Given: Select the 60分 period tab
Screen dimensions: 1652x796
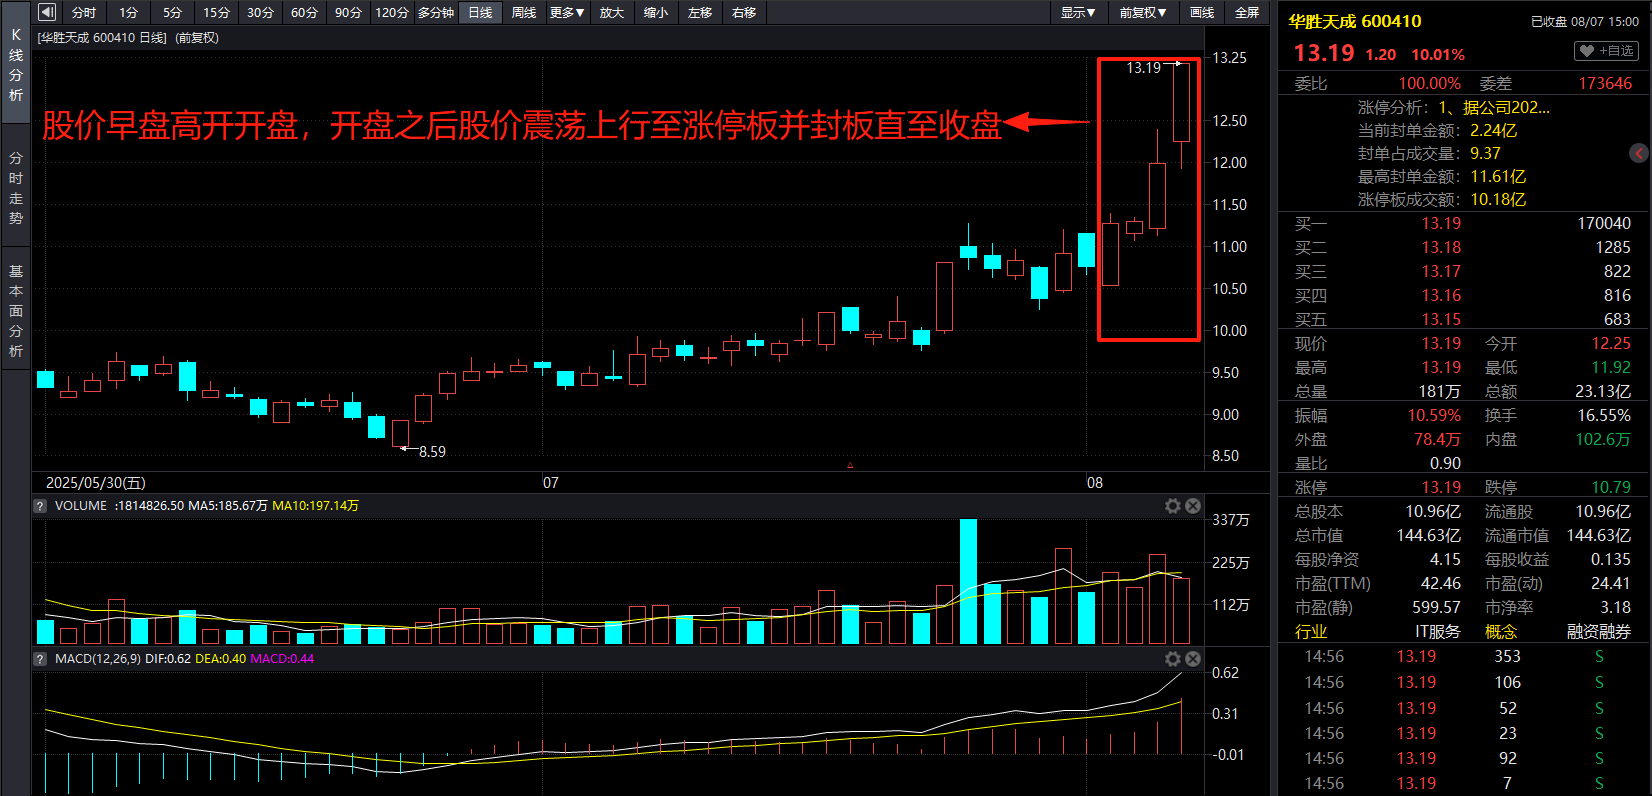Looking at the screenshot, I should click(x=304, y=13).
